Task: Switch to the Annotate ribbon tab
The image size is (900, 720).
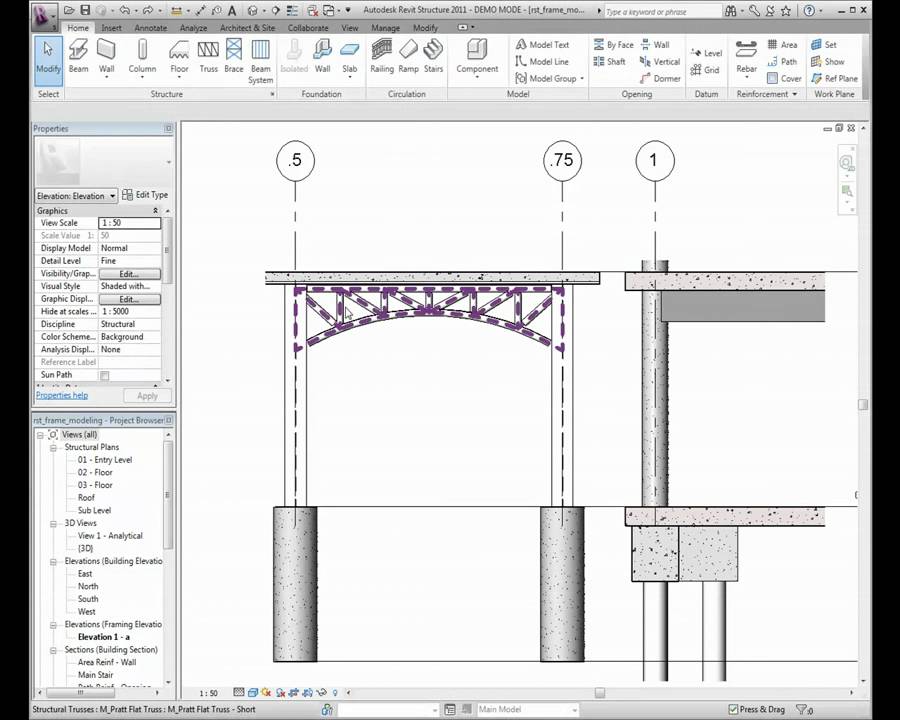Action: coord(149,28)
